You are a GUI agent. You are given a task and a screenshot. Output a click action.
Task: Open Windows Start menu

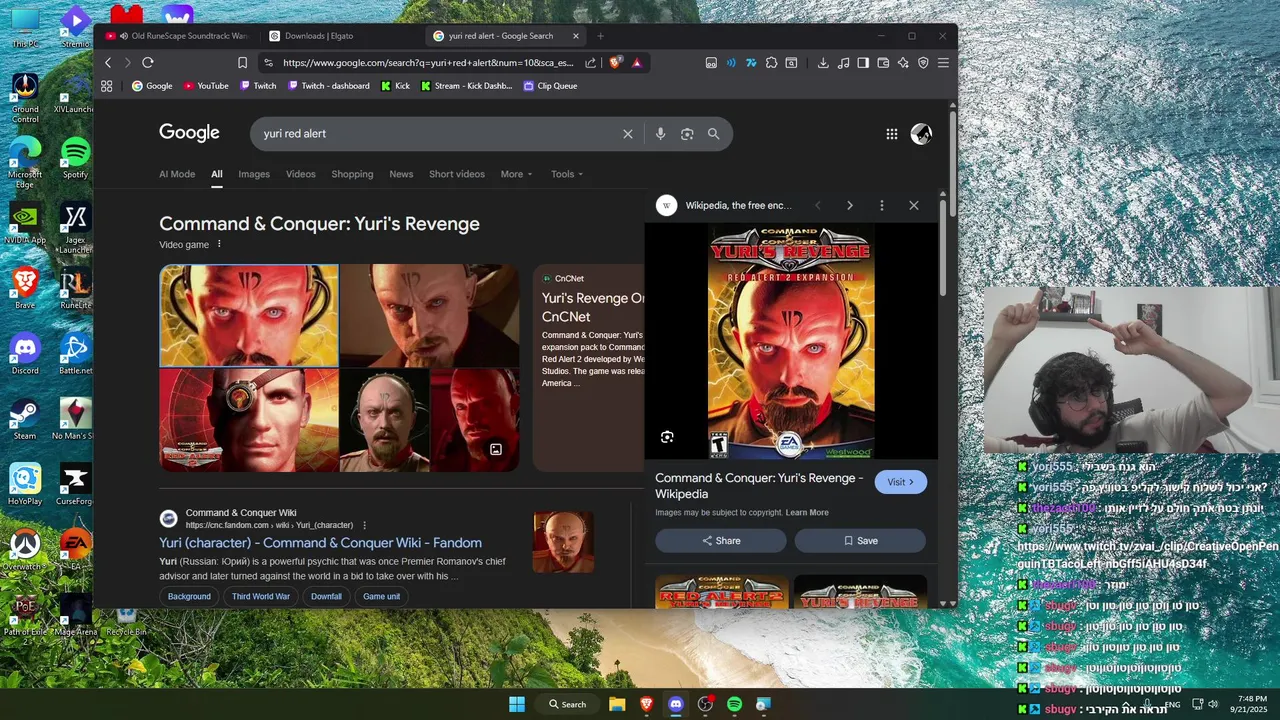517,704
